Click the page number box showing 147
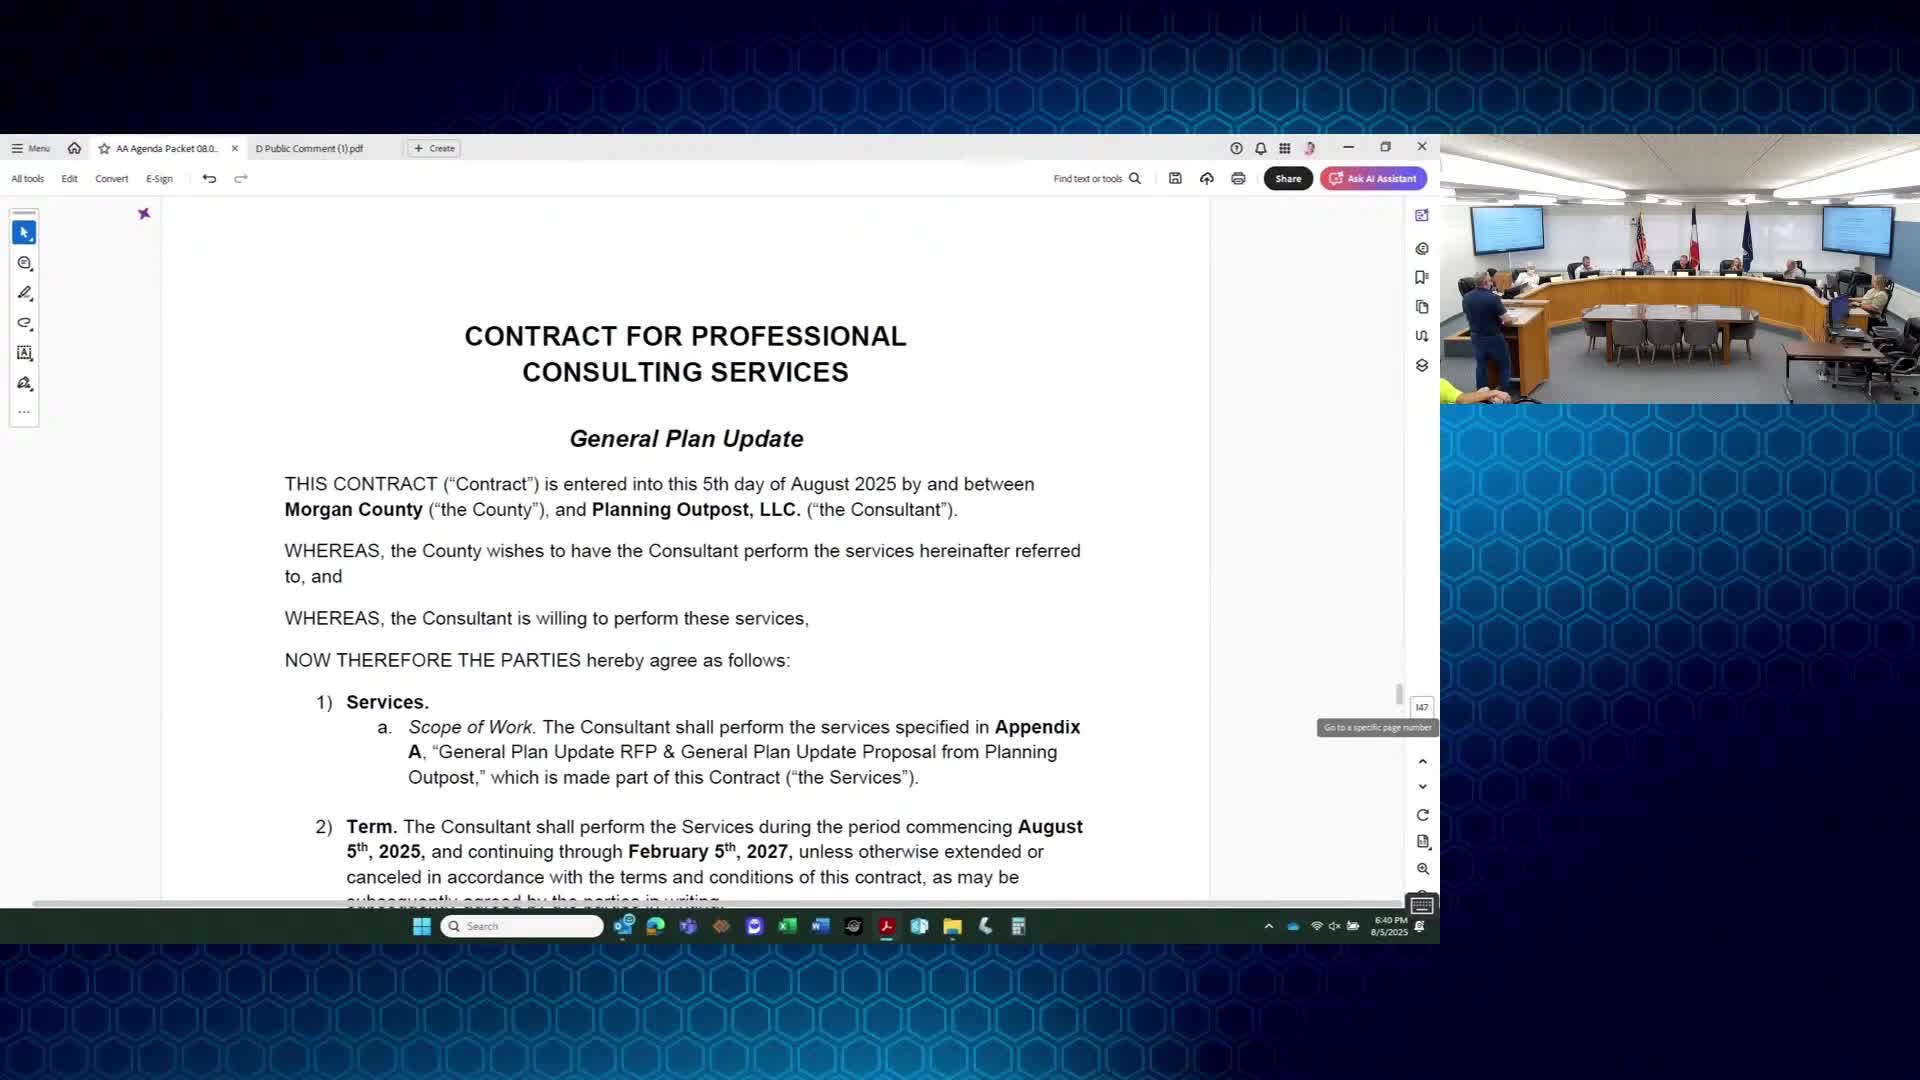 [x=1421, y=707]
